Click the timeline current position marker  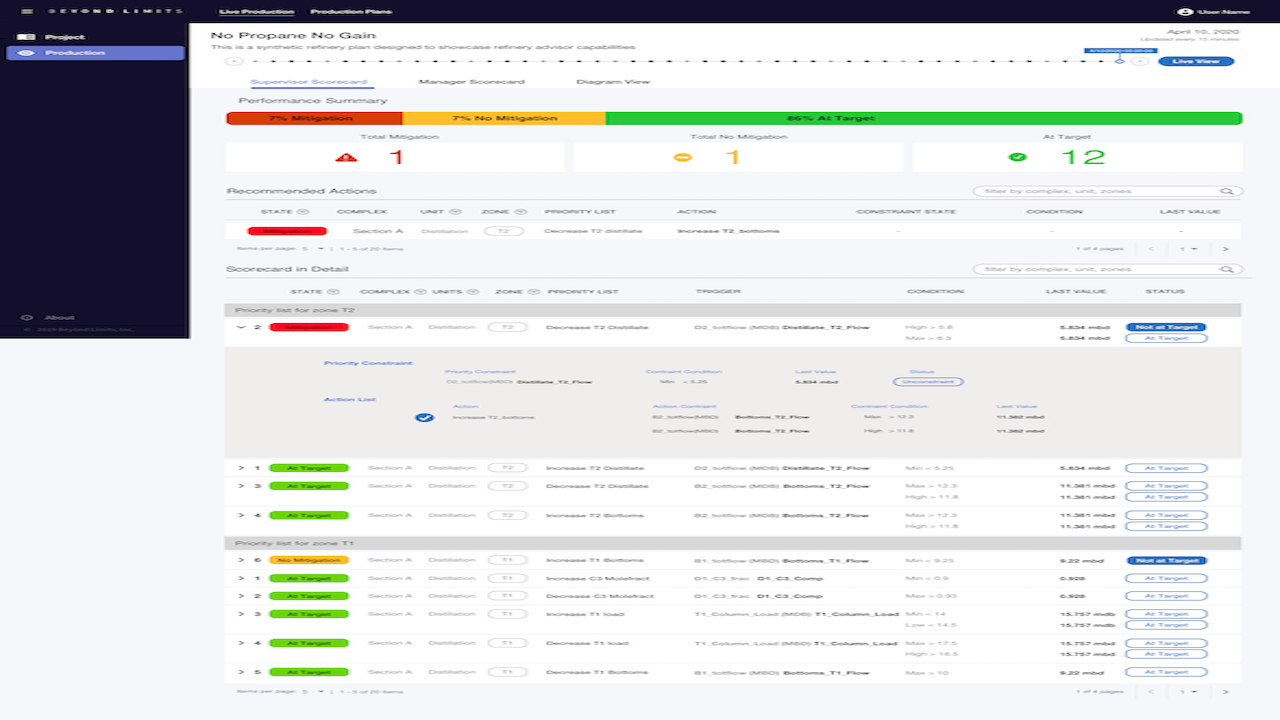1120,61
